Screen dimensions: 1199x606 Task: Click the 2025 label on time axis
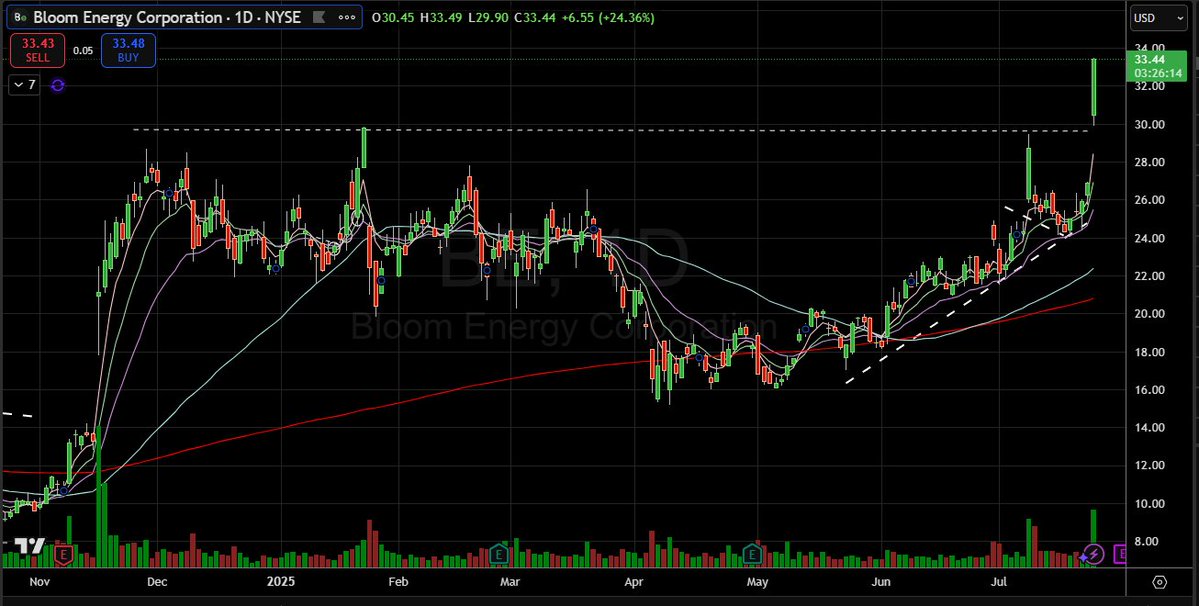(281, 582)
